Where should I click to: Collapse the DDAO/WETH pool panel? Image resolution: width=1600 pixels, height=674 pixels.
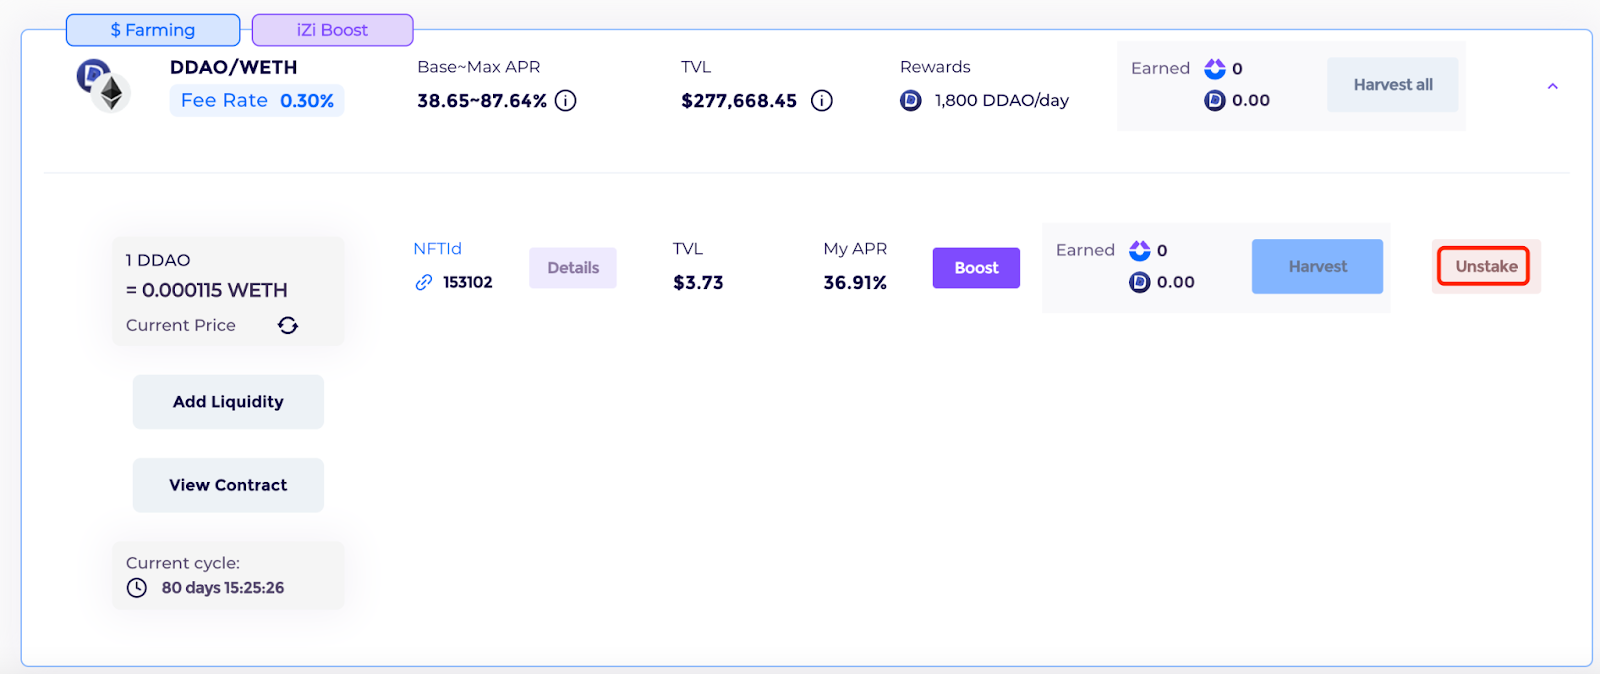point(1553,86)
